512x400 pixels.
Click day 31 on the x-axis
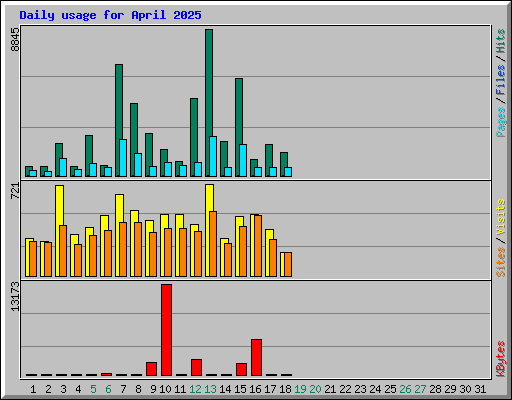point(480,389)
